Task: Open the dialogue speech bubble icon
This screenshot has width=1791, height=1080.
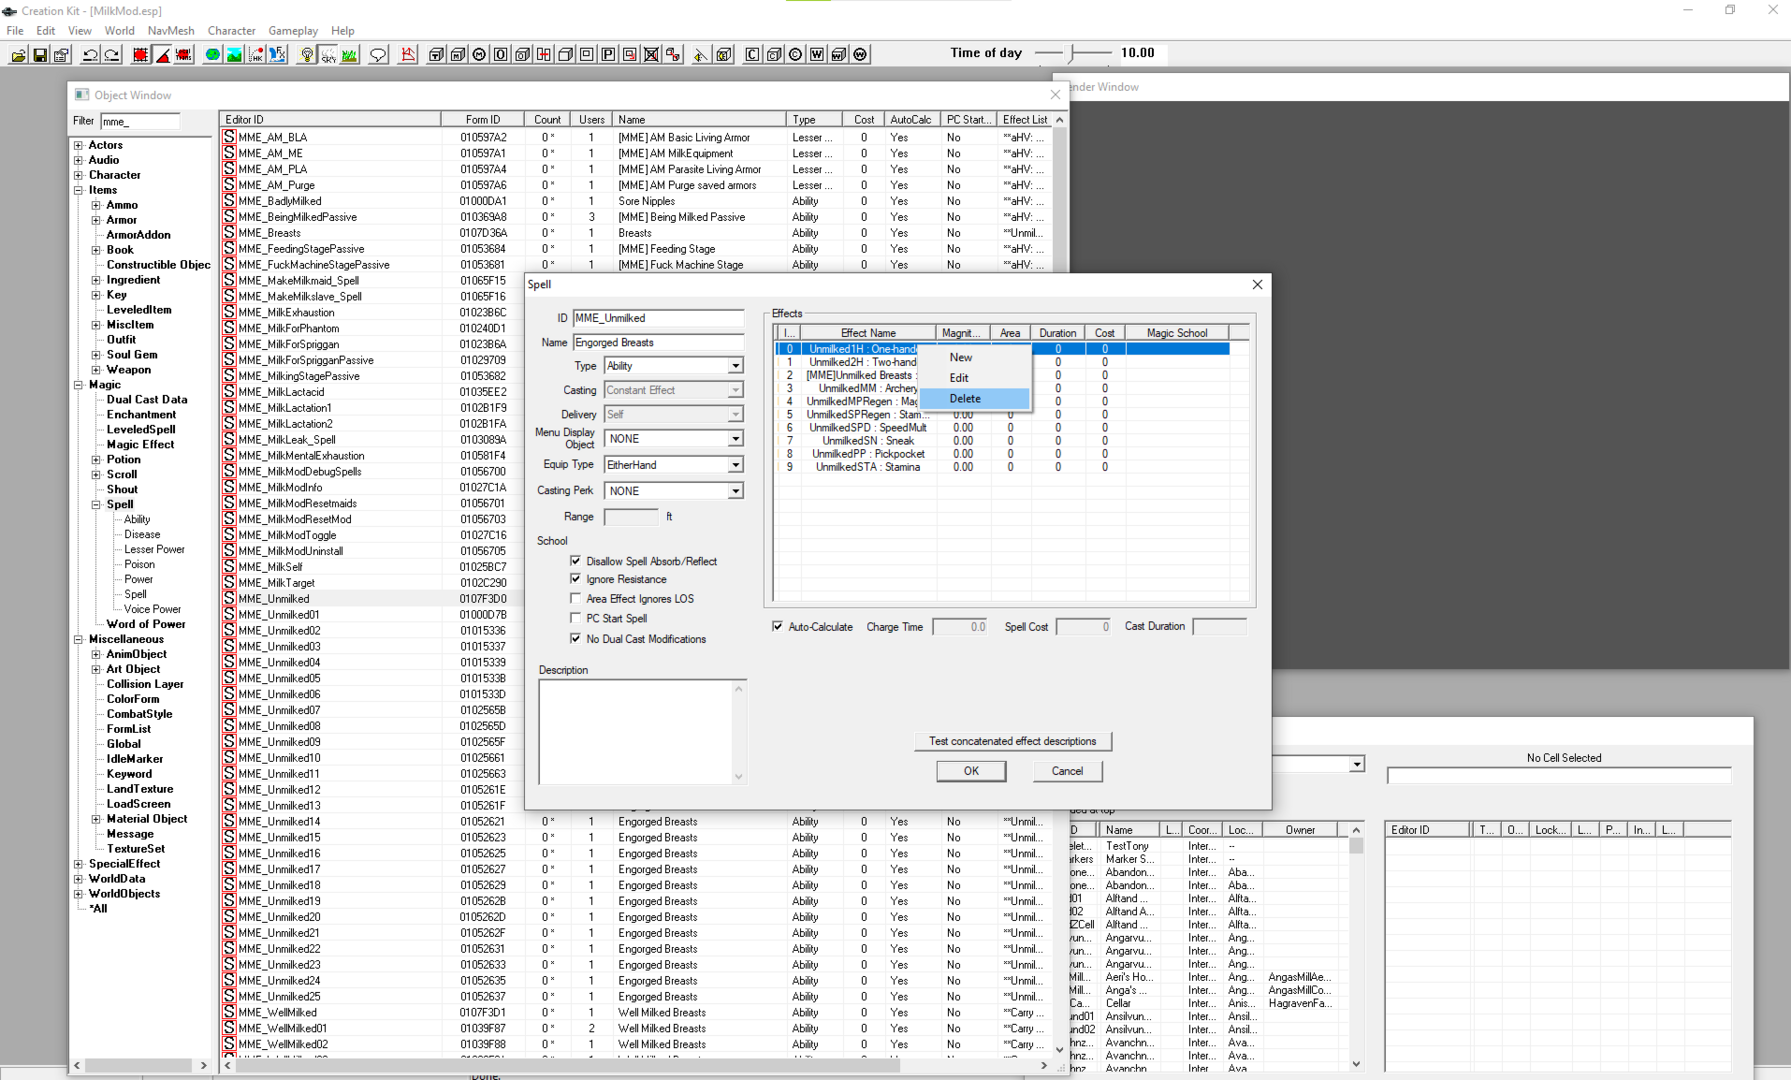Action: 378,55
